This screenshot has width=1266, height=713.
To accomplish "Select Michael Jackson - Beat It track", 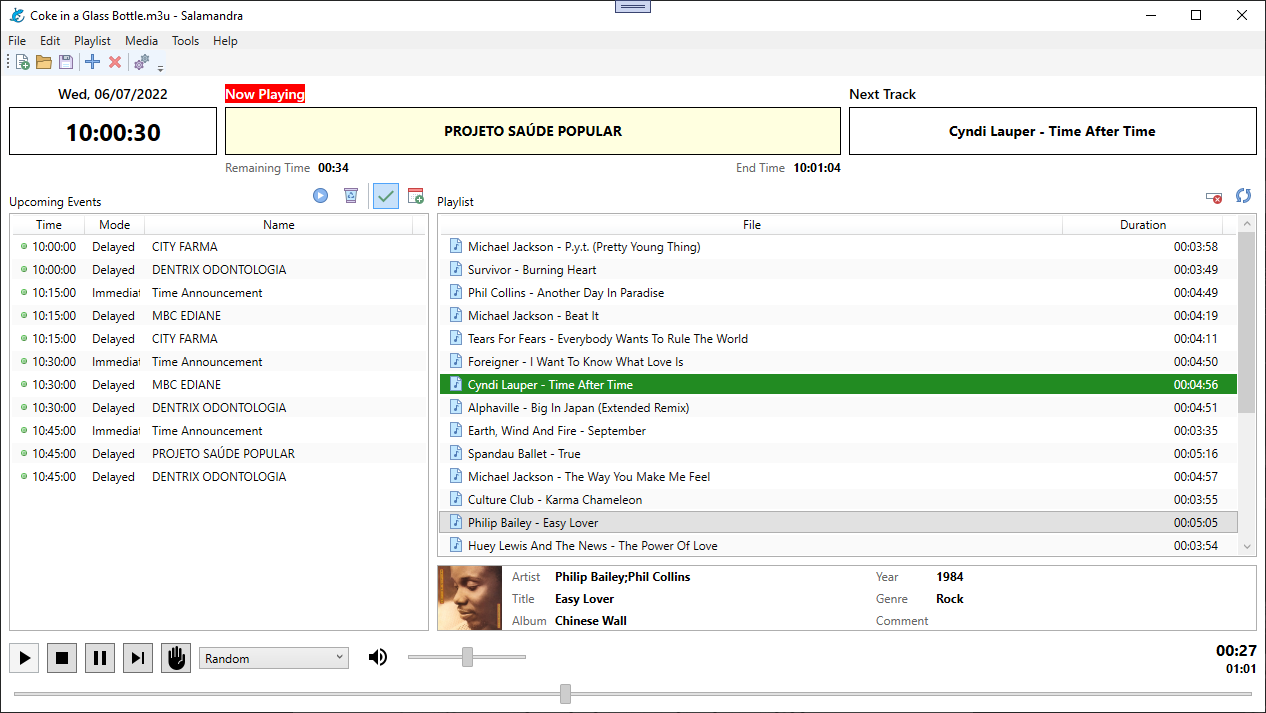I will tap(838, 316).
